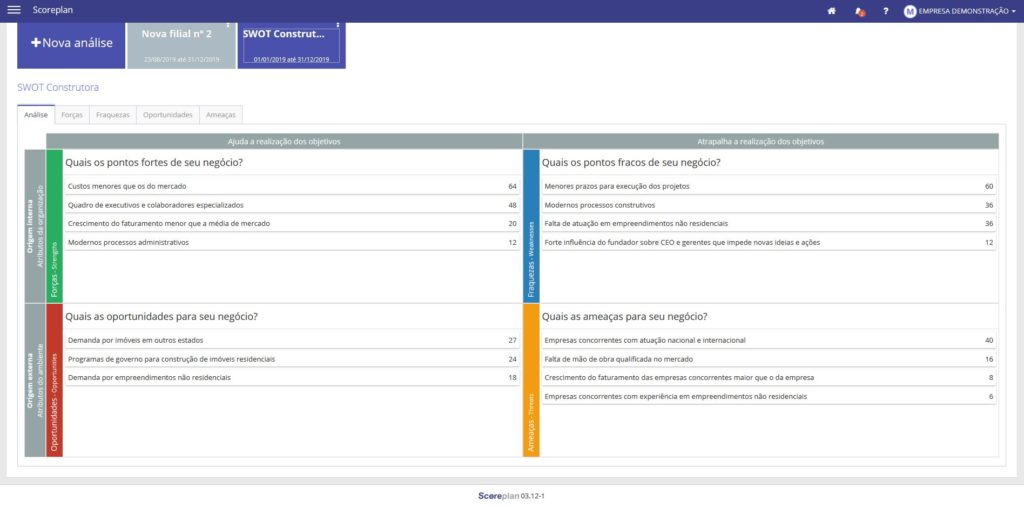
Task: Go to home via house icon
Action: (x=831, y=11)
